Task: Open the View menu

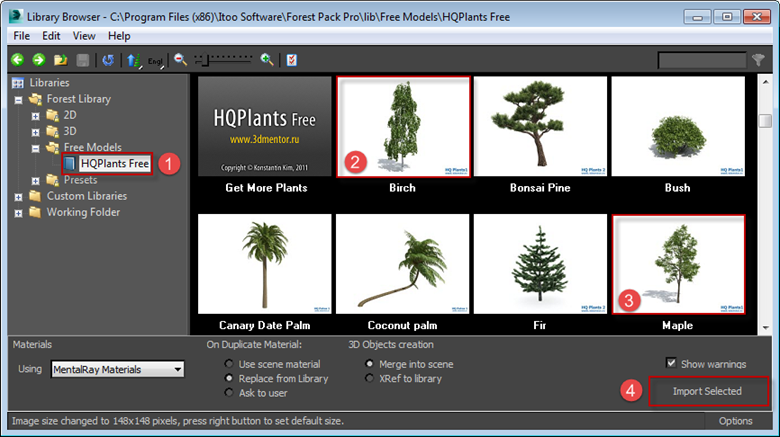Action: (84, 36)
